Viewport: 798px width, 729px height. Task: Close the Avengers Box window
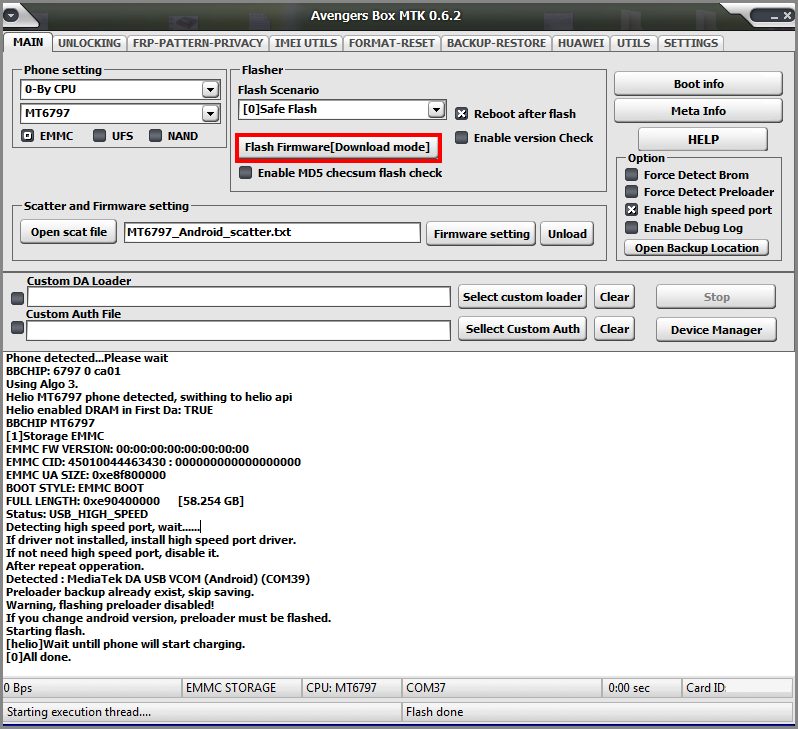click(x=787, y=16)
